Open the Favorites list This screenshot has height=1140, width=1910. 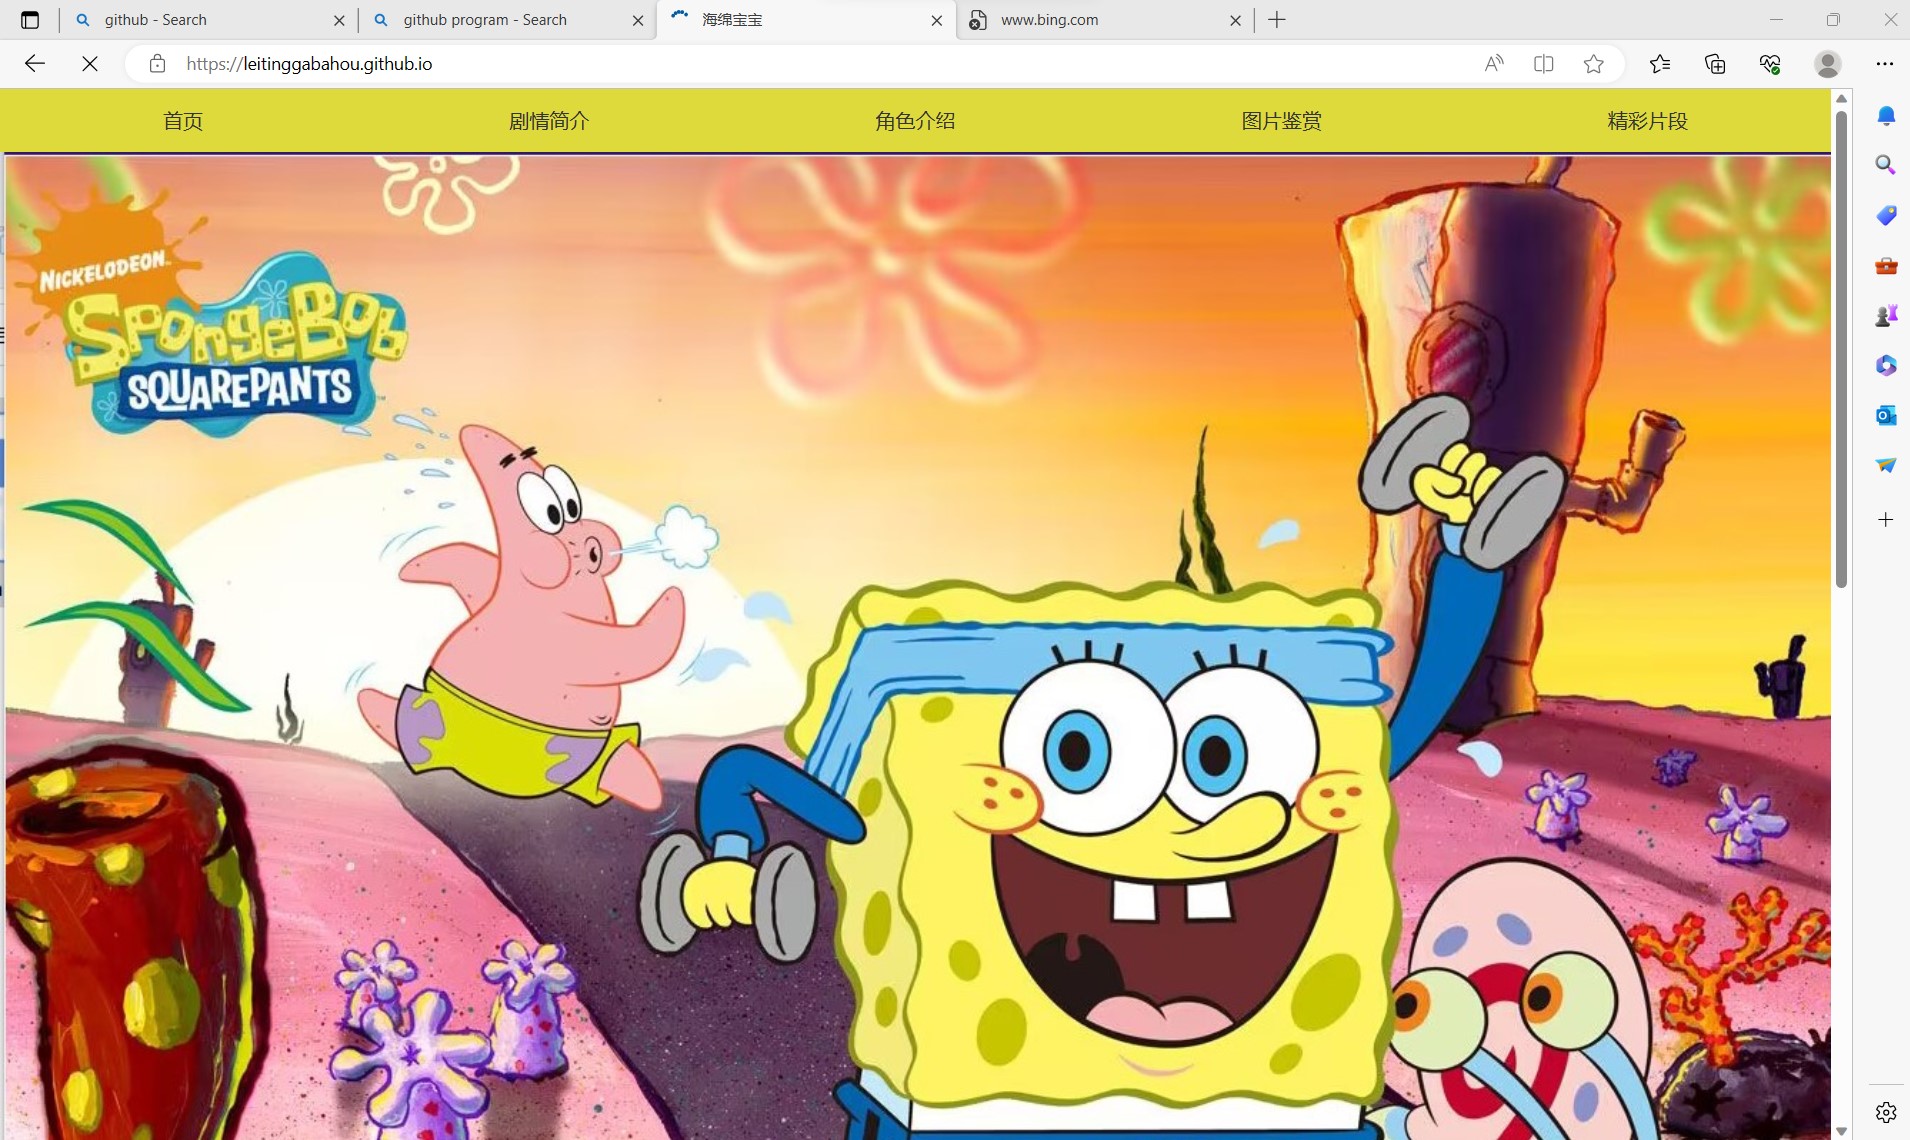tap(1660, 64)
